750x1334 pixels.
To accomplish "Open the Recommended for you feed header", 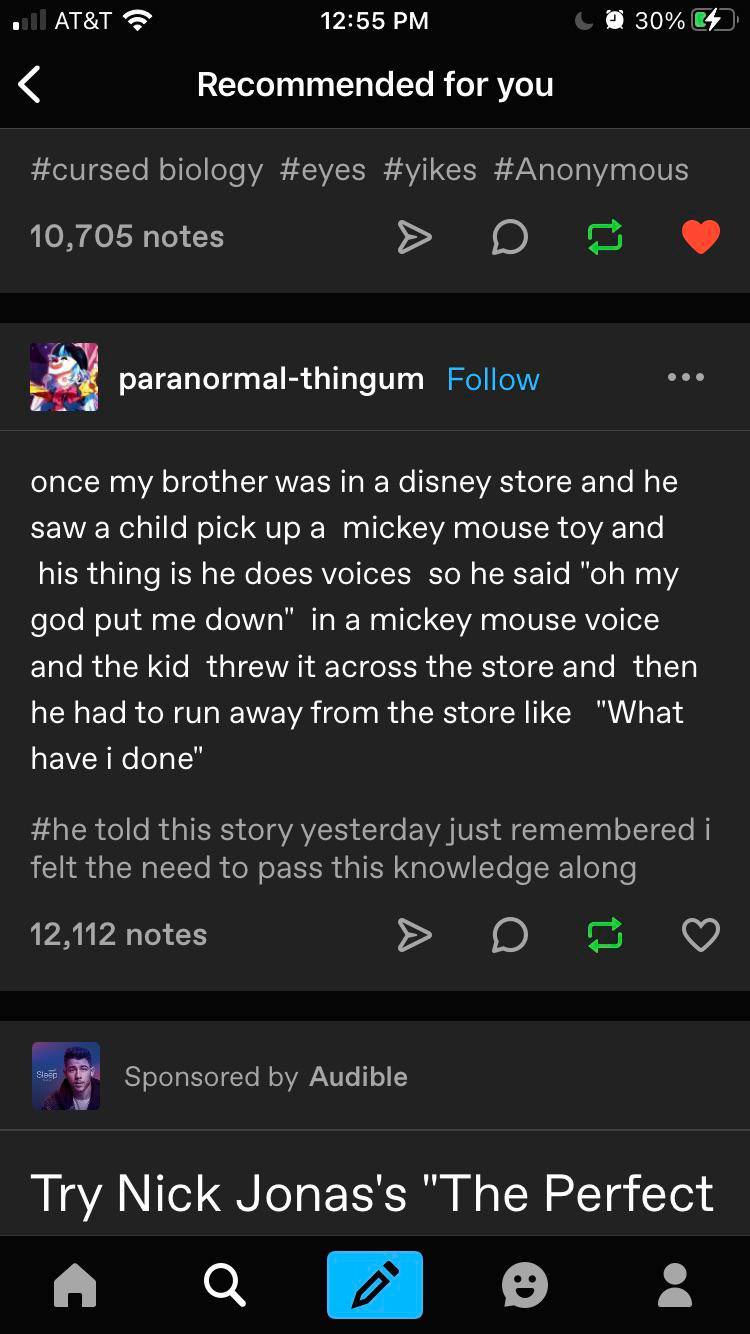I will 374,84.
